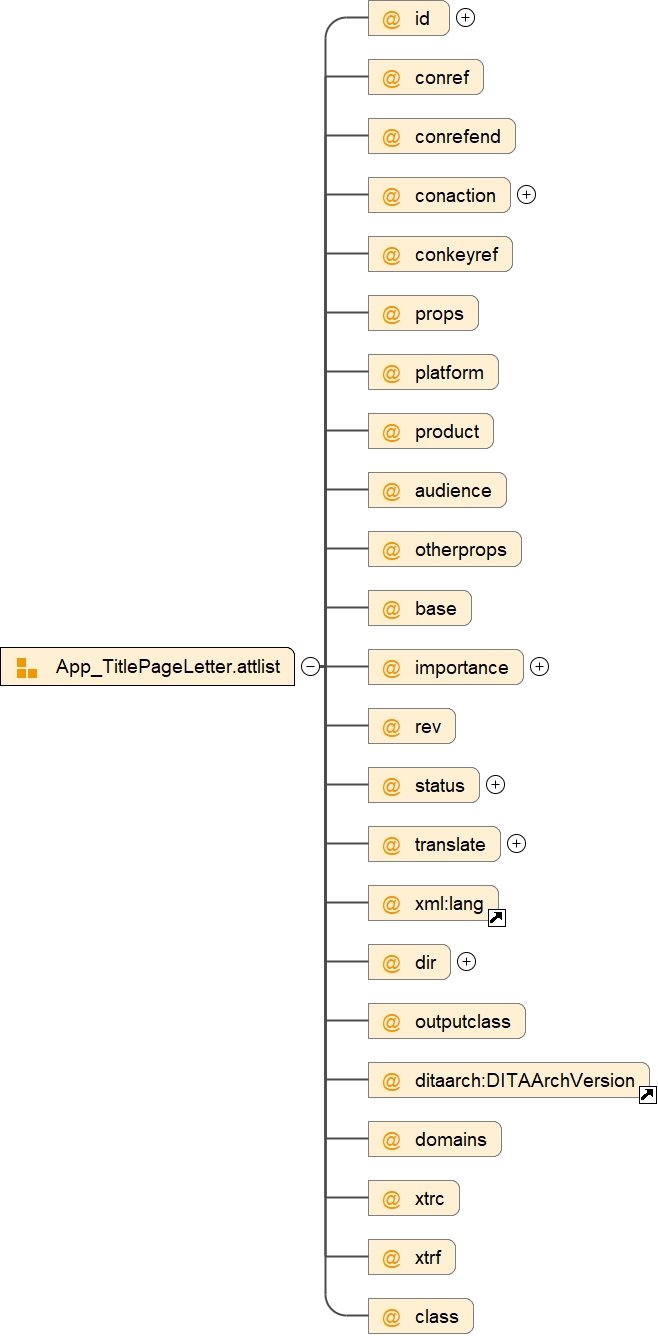
Task: Expand the conaction attribute node
Action: 527,195
